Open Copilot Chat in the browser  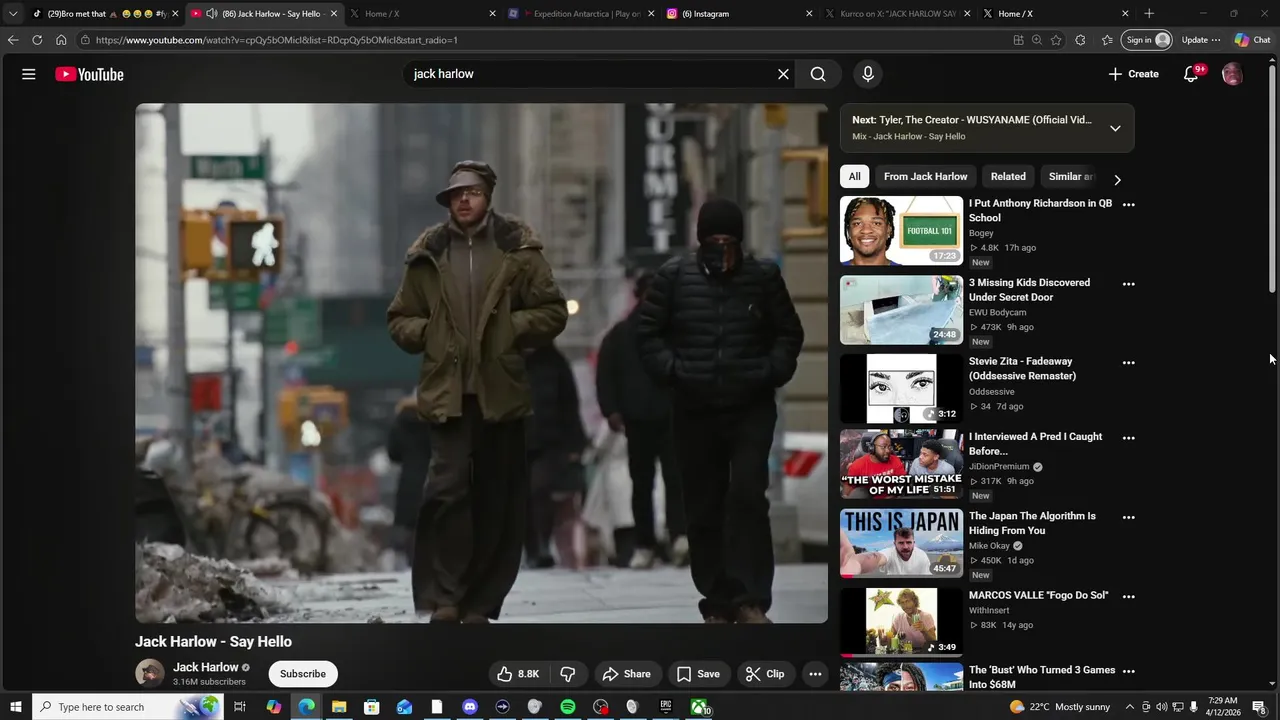[1252, 40]
